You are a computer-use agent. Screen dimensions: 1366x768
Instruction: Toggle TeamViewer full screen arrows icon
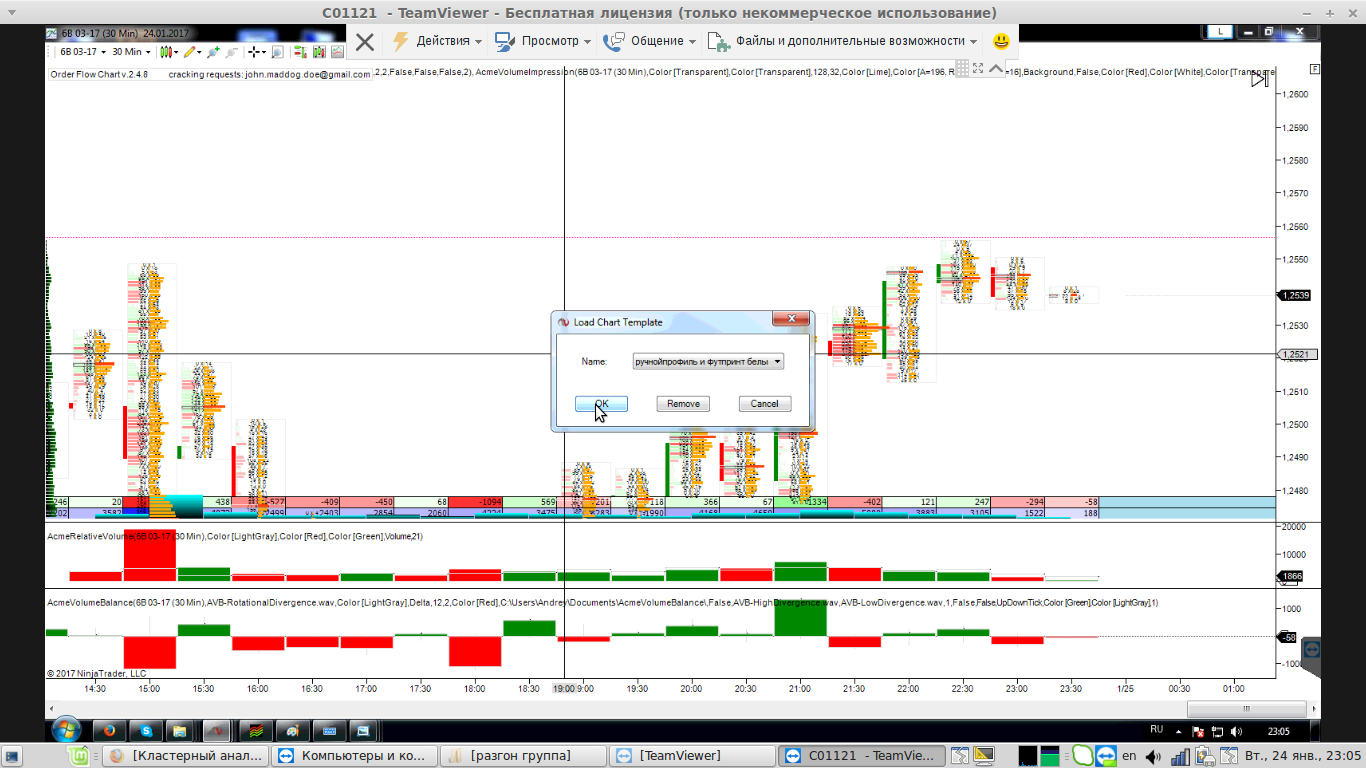978,68
